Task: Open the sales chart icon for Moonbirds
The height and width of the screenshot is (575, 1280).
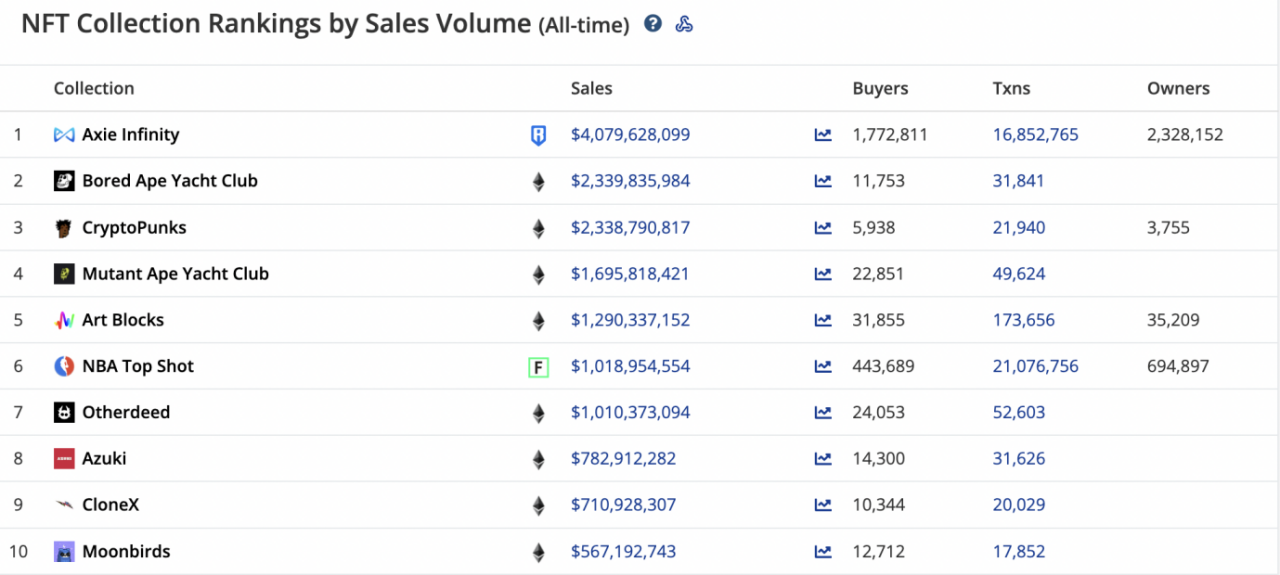Action: coord(823,552)
